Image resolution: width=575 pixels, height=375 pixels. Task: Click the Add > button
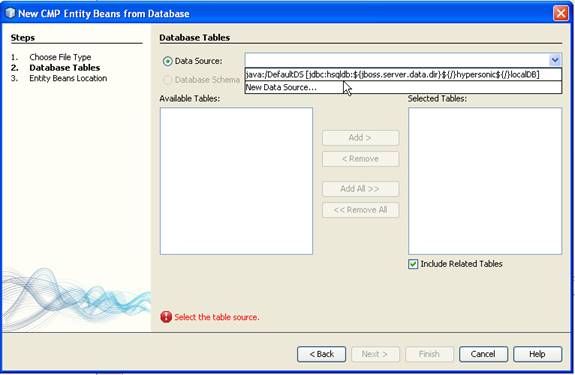[x=360, y=138]
